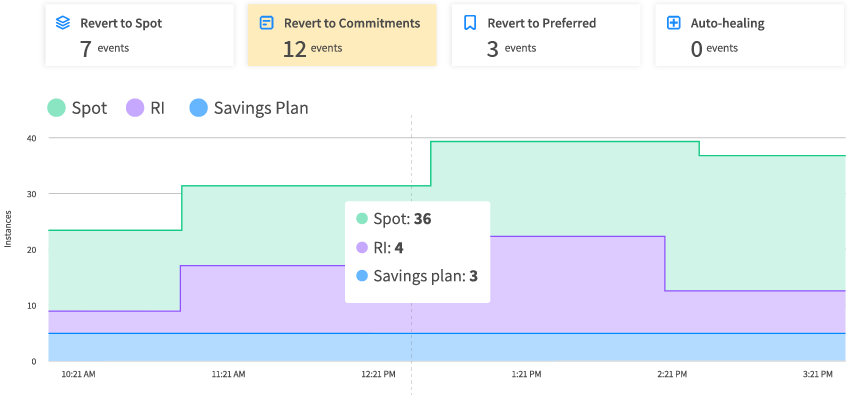The image size is (850, 399).
Task: Click the blue Savings Plan legend dot
Action: tap(198, 108)
